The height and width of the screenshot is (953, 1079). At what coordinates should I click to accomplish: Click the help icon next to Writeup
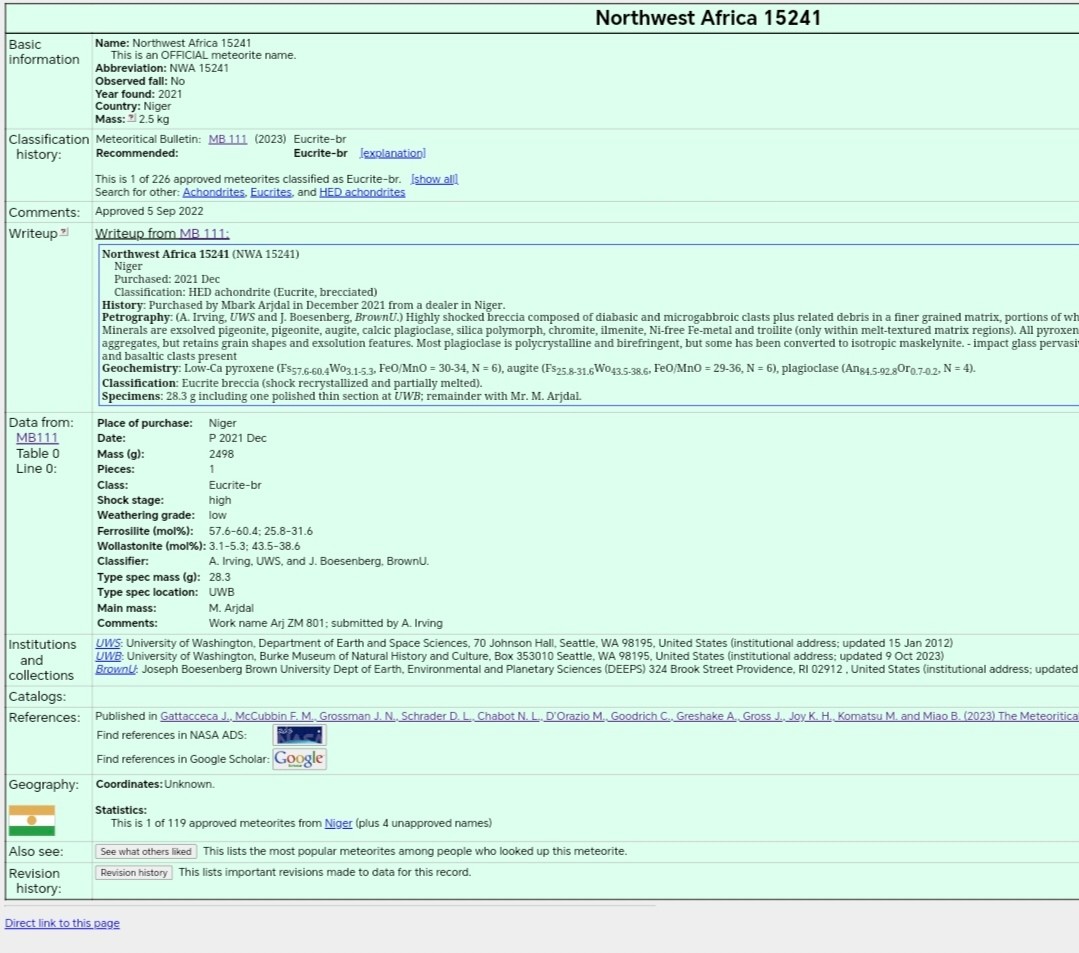(64, 233)
